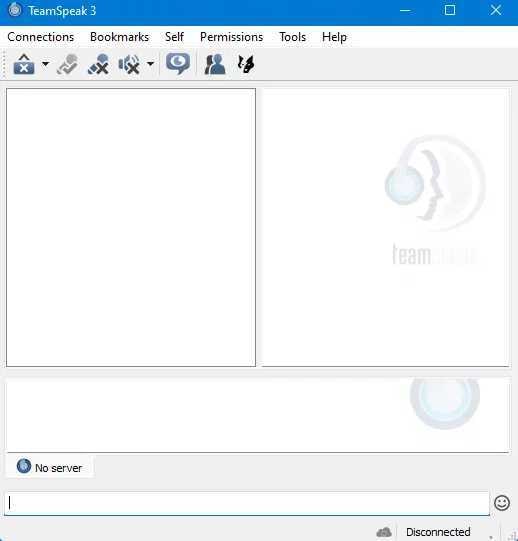Toggle the mute speakers icon
The image size is (518, 541).
click(x=129, y=64)
